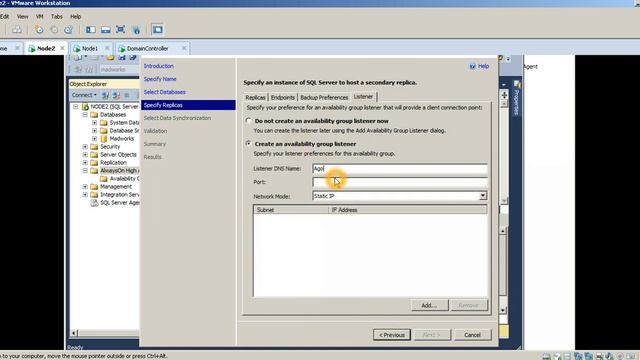640x360 pixels.
Task: Close the Node2 VM tab
Action: pyautogui.click(x=62, y=48)
